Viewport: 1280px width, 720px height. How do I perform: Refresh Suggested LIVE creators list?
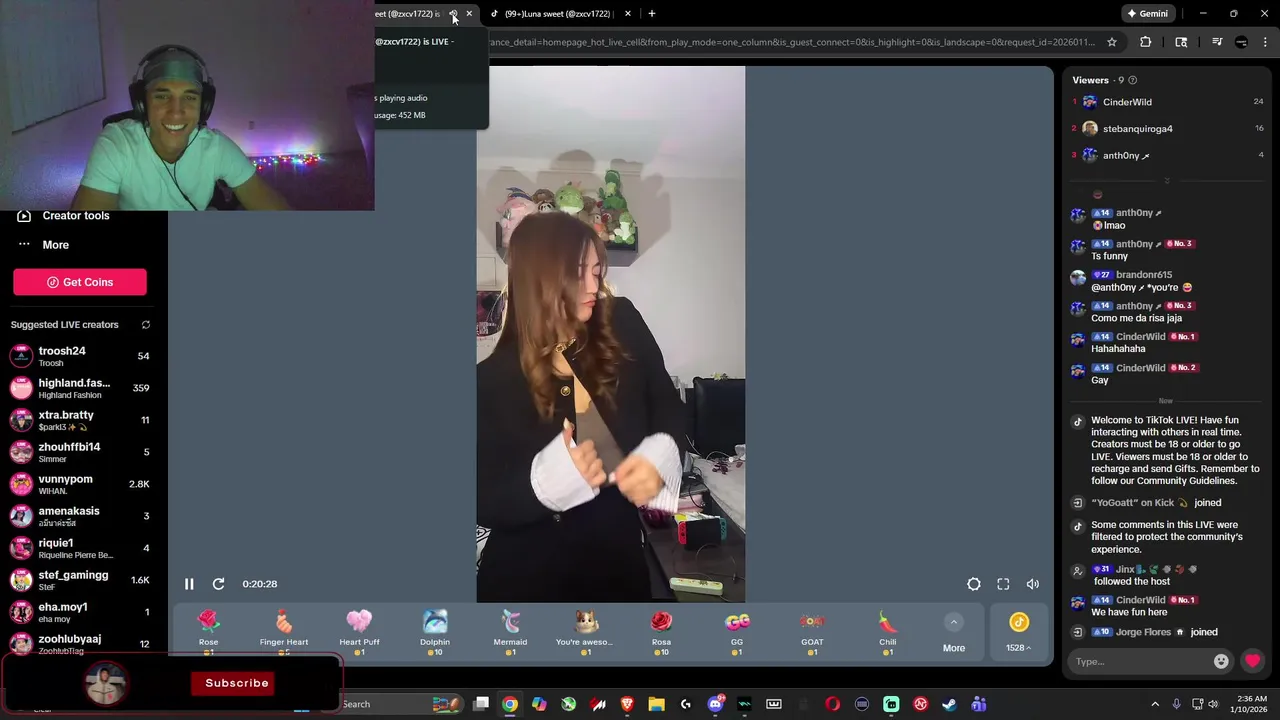[146, 325]
